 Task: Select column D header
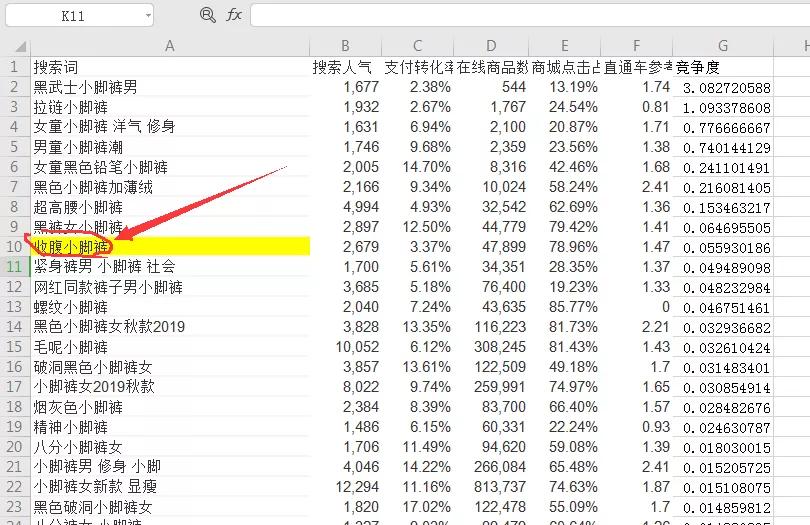tap(491, 46)
